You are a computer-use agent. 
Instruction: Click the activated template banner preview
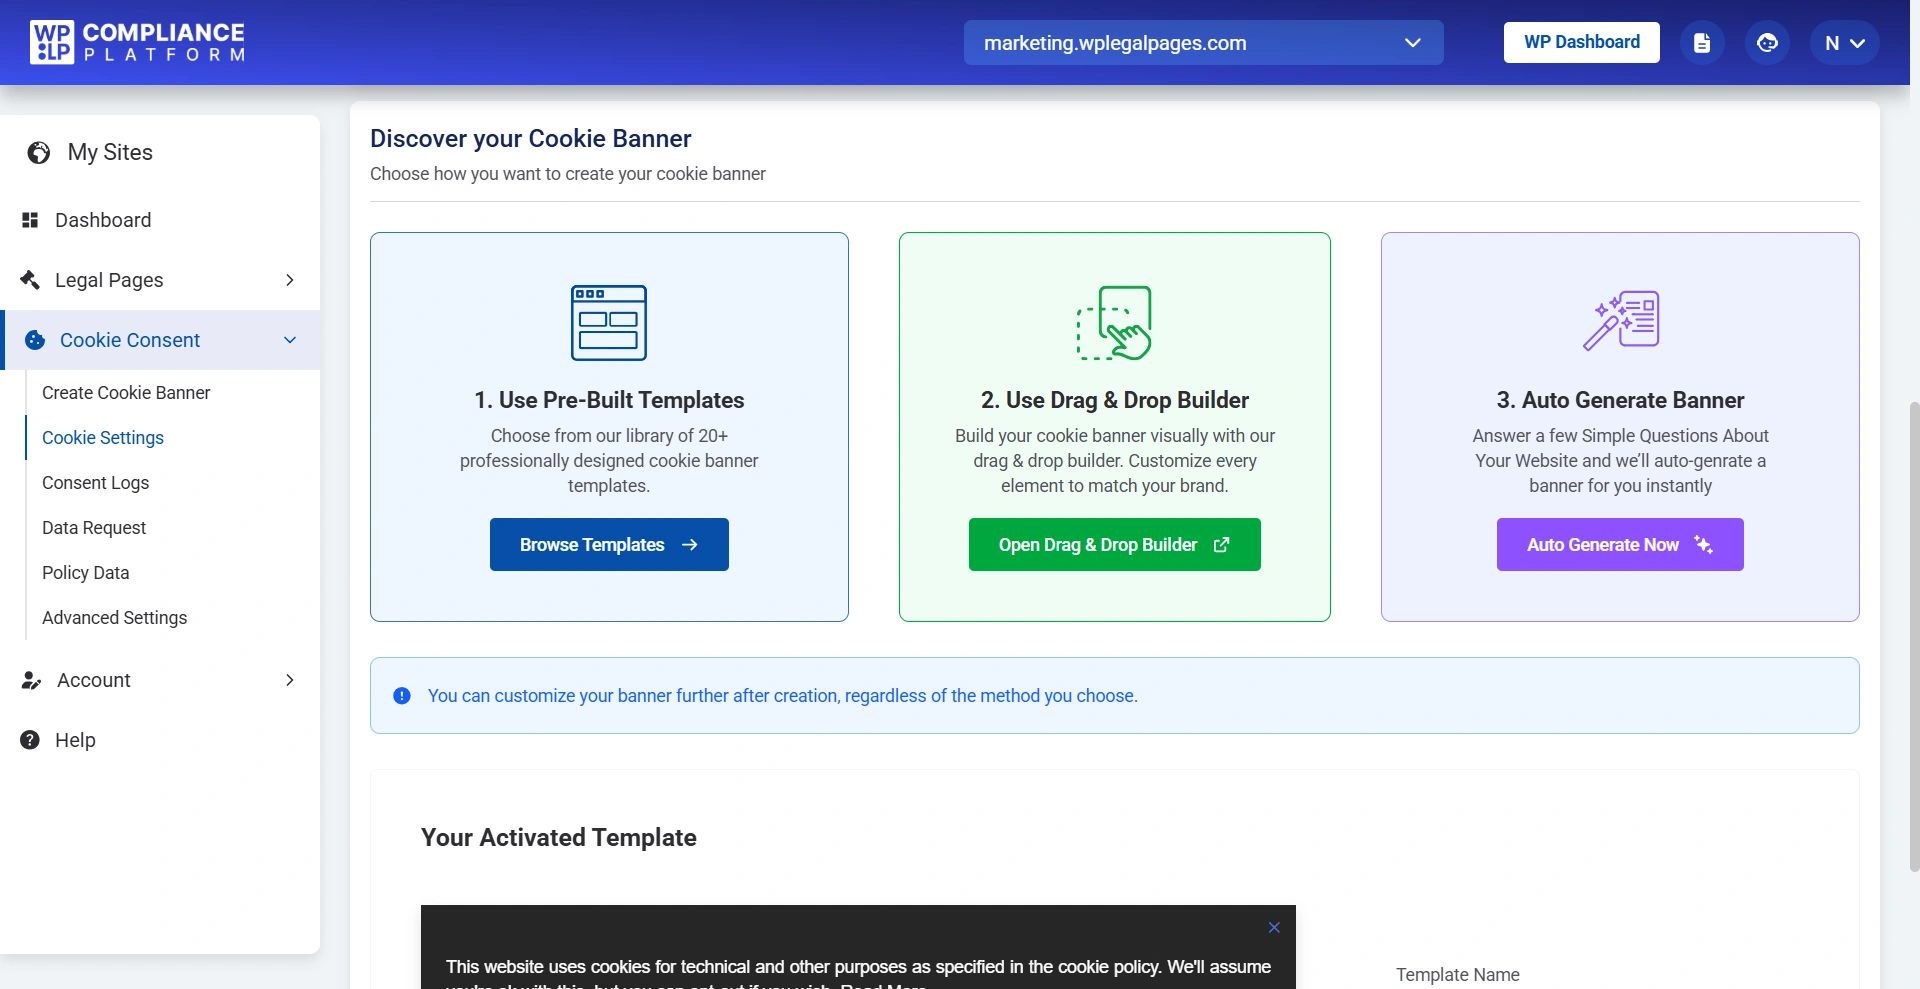pyautogui.click(x=858, y=947)
